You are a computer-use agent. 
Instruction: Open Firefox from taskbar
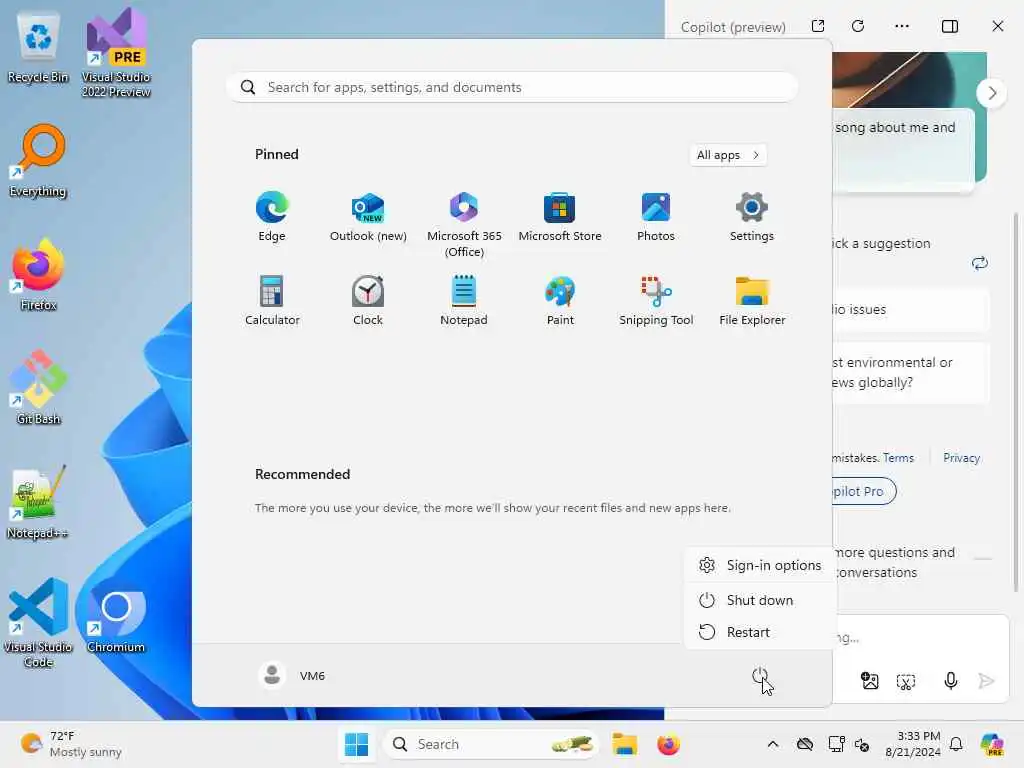coord(668,744)
